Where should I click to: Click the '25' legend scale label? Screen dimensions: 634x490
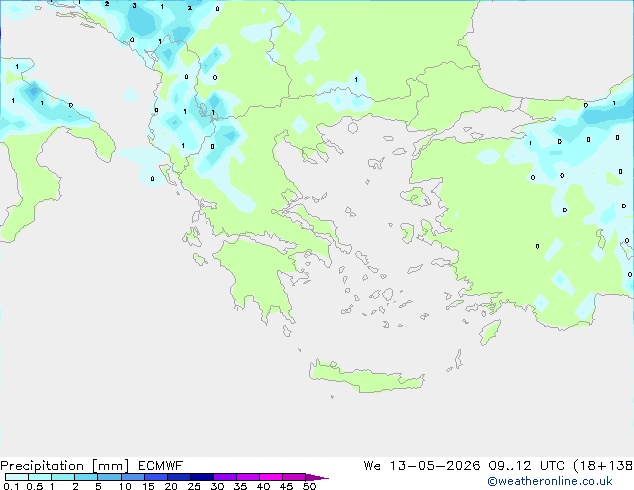tap(194, 486)
